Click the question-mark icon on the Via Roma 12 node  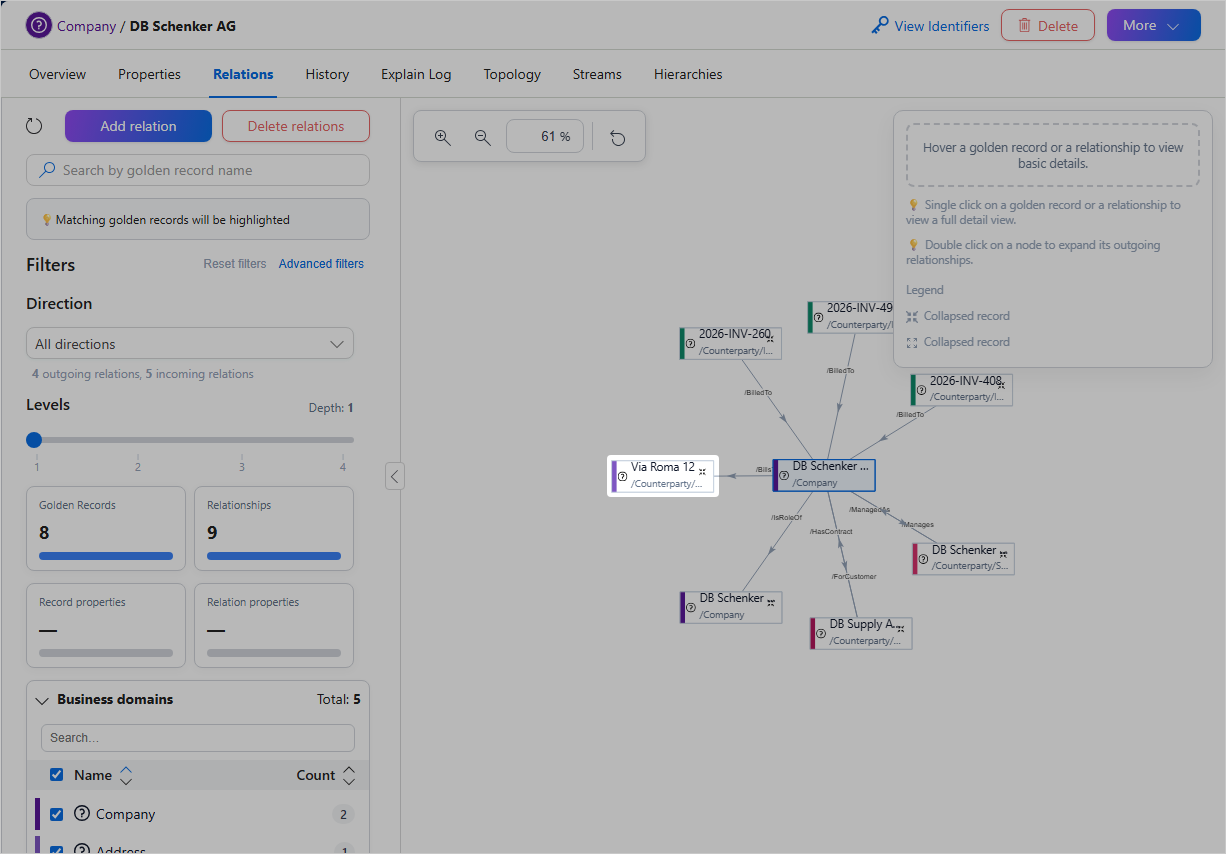(x=622, y=476)
